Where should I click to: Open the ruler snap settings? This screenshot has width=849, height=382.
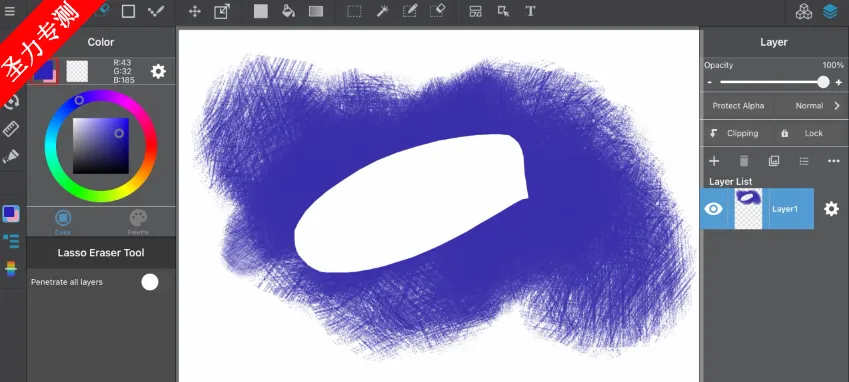pos(11,129)
